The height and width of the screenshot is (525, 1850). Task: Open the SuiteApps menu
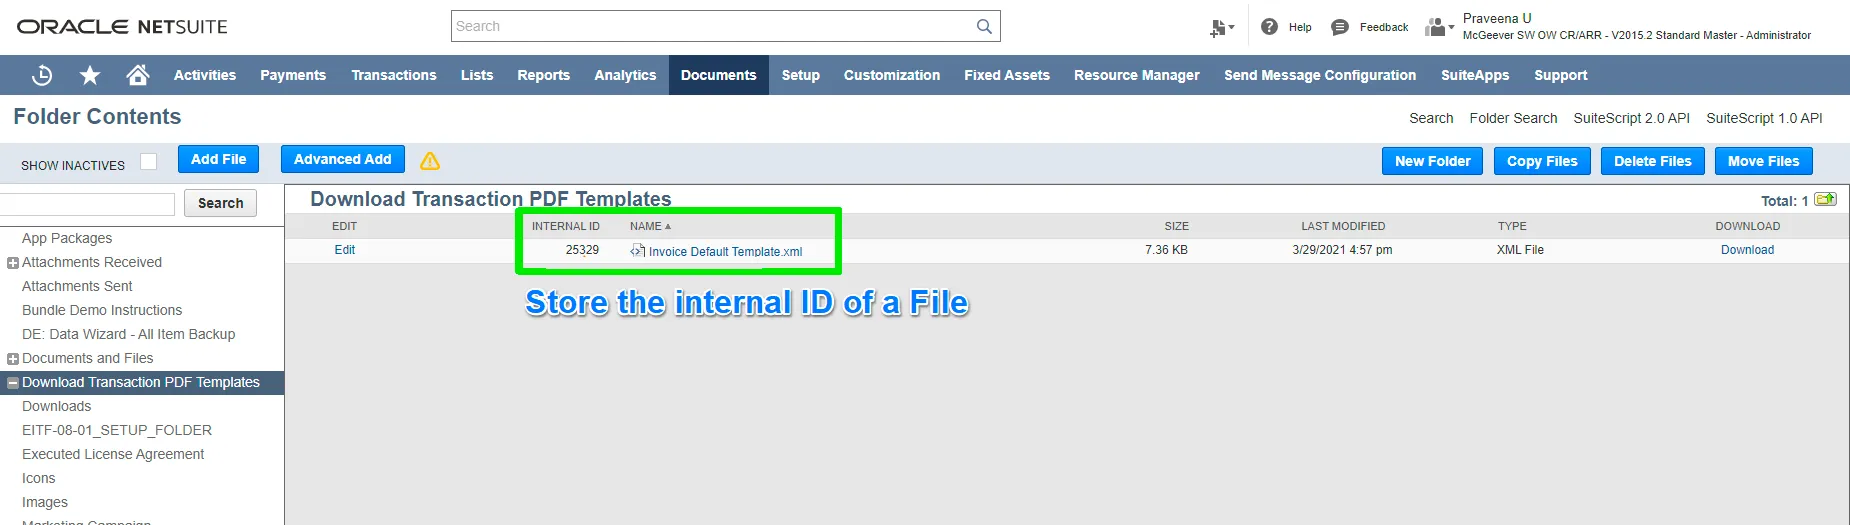tap(1475, 75)
